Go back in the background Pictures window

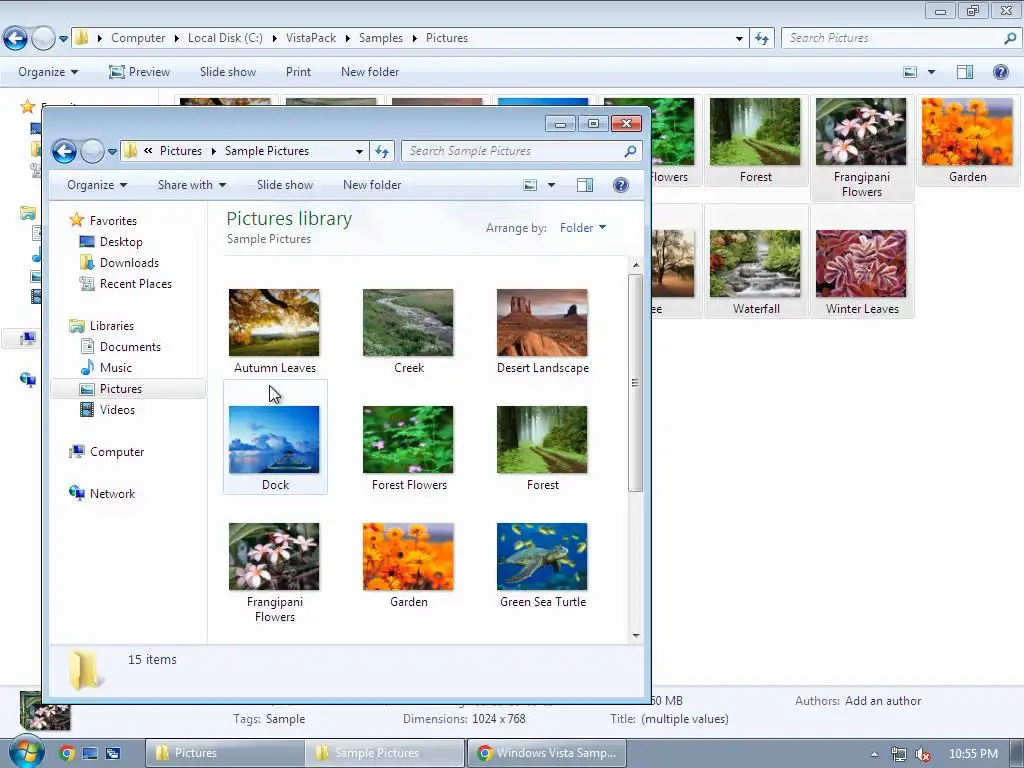pos(16,39)
